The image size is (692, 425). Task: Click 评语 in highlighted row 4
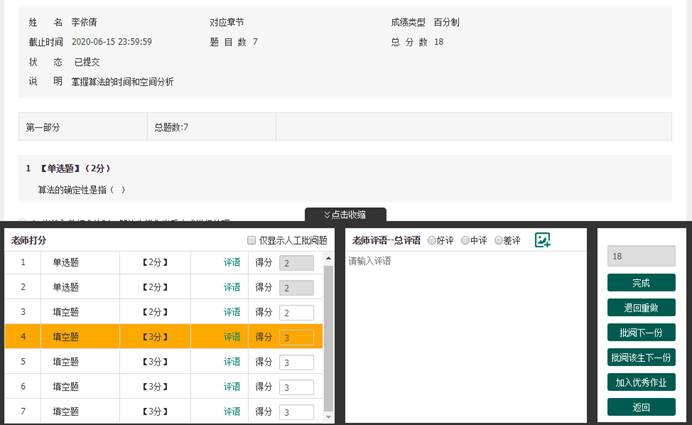(232, 337)
